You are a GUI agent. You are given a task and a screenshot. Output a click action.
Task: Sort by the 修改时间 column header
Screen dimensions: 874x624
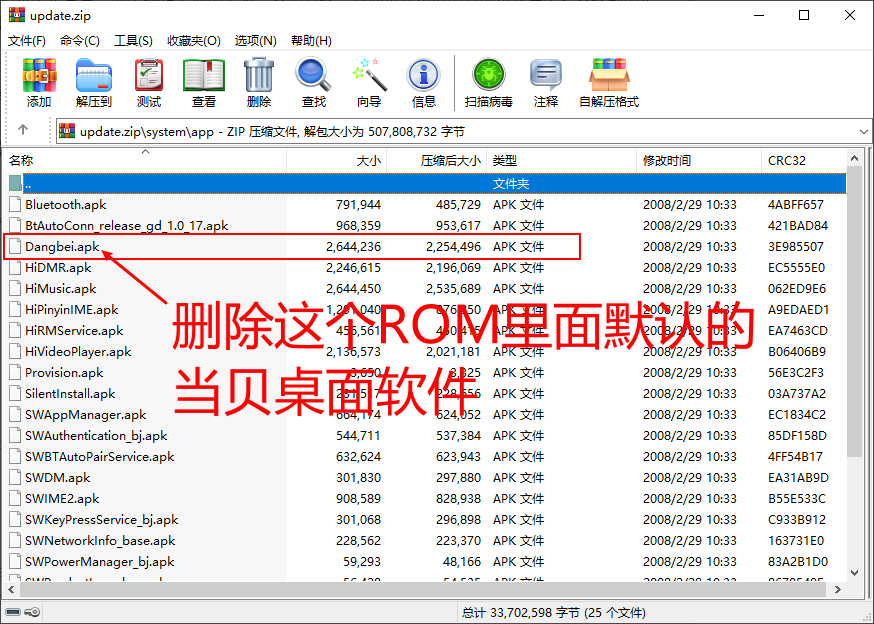[x=699, y=161]
